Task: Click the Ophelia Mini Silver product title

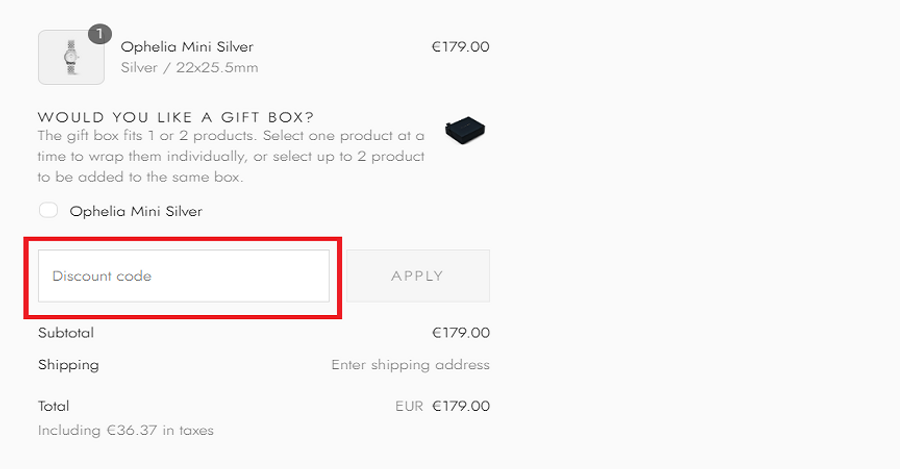Action: point(187,47)
